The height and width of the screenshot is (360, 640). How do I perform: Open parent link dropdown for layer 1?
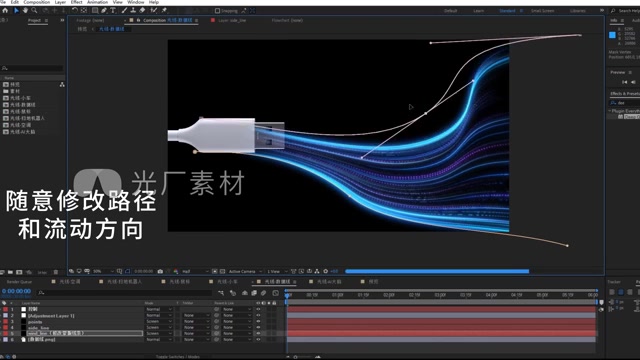click(x=236, y=309)
